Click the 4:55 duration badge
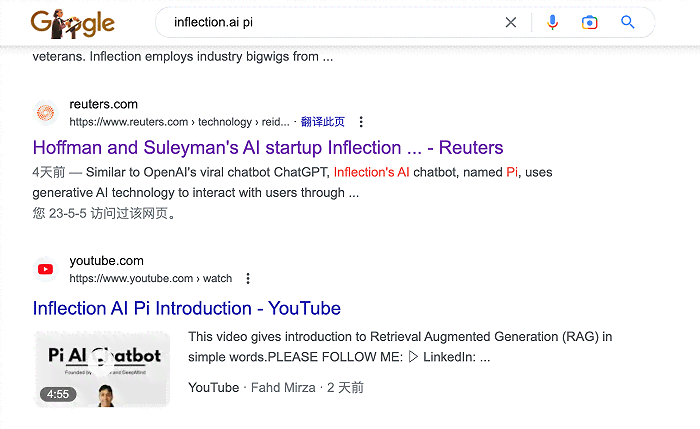The height and width of the screenshot is (429, 700). pos(58,394)
